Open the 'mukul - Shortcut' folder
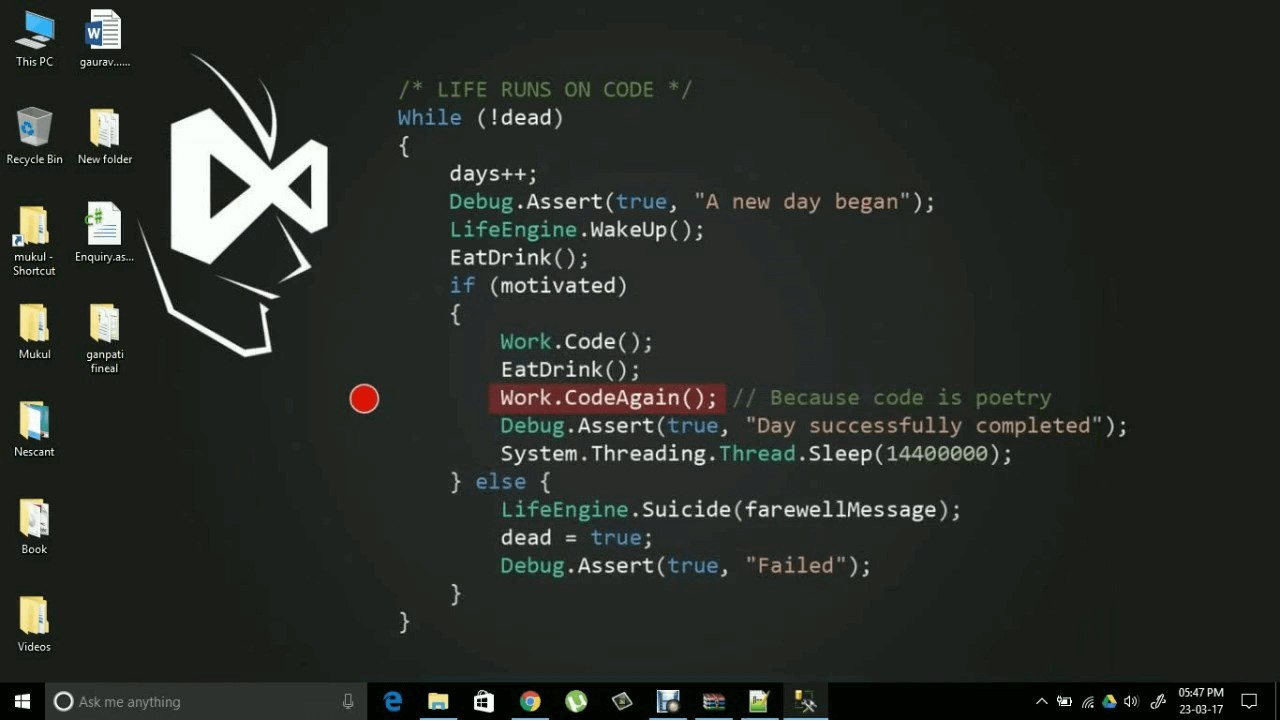 (34, 241)
